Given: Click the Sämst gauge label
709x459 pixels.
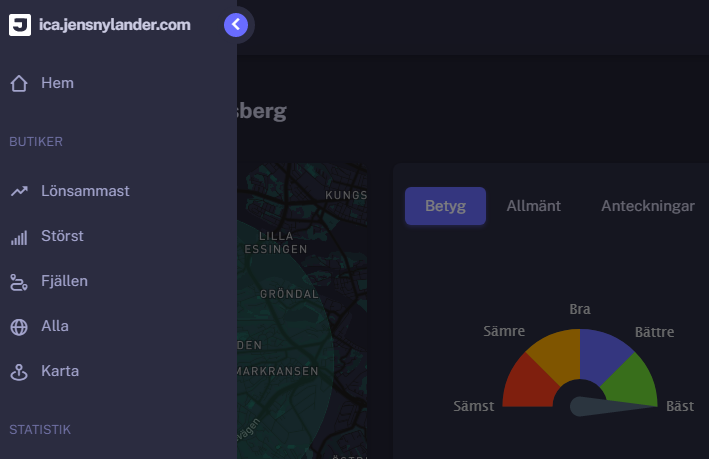Looking at the screenshot, I should [x=473, y=406].
